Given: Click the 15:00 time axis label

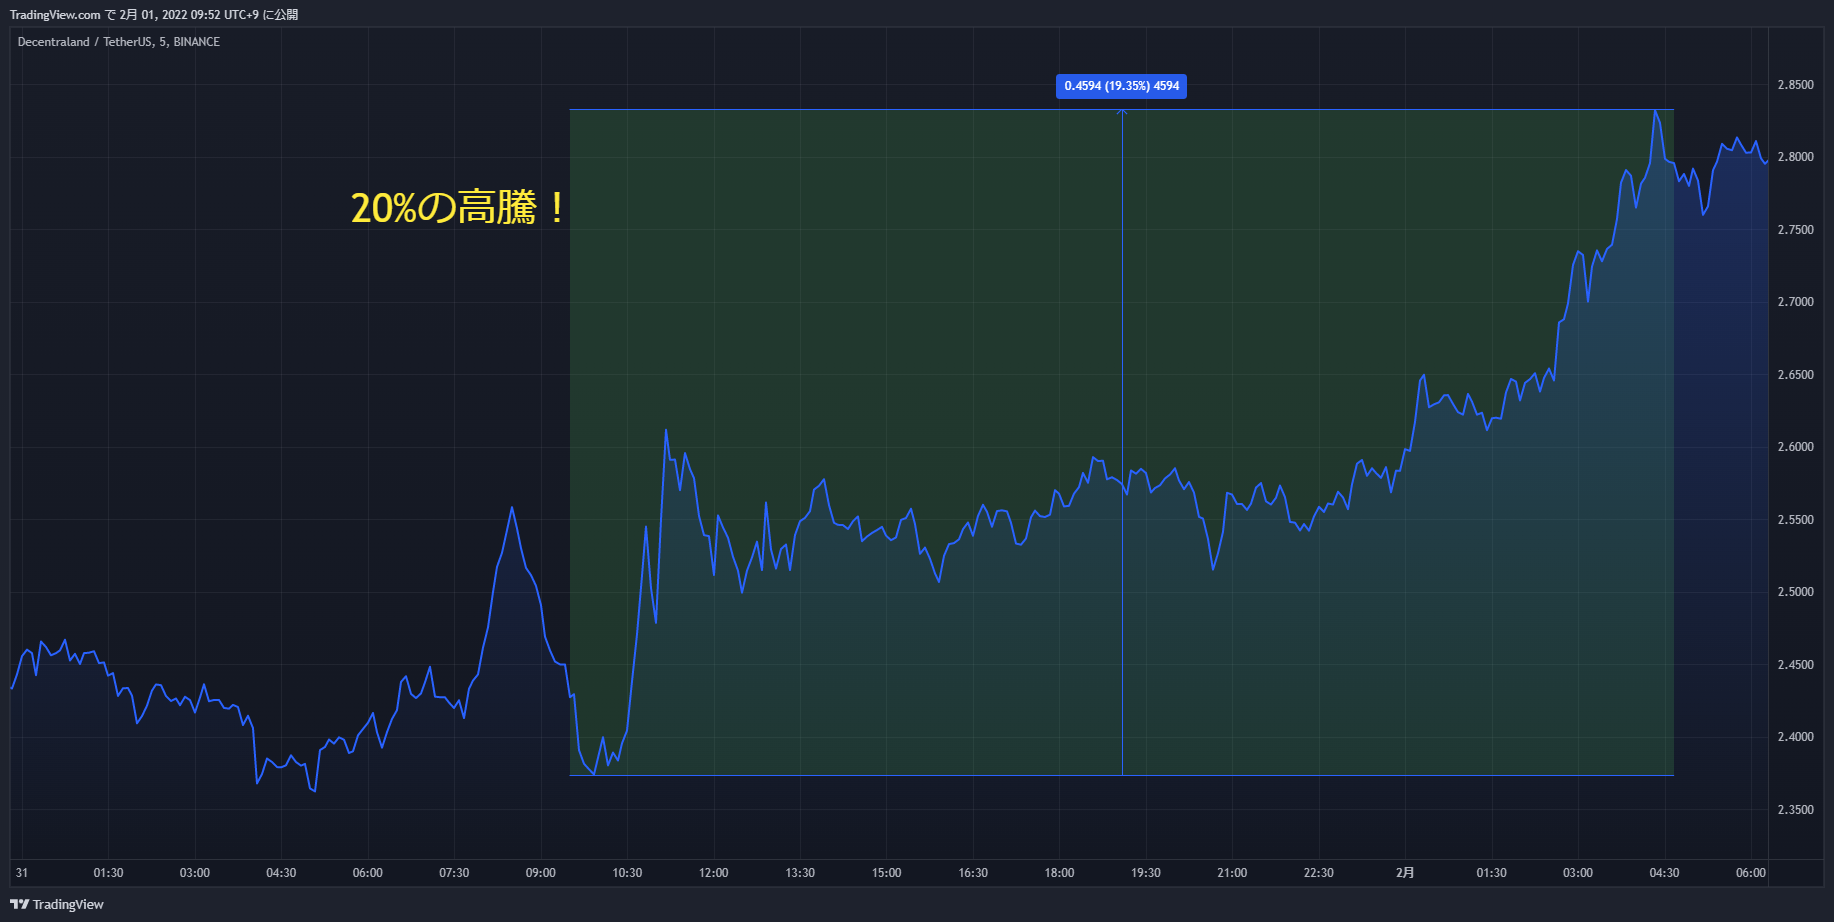Looking at the screenshot, I should coord(887,873).
